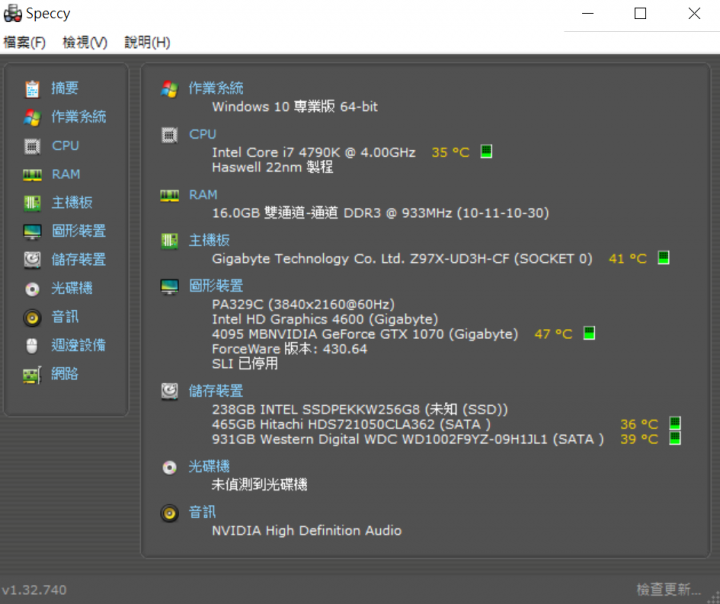Select 週邊設備 in the sidebar

click(x=79, y=345)
